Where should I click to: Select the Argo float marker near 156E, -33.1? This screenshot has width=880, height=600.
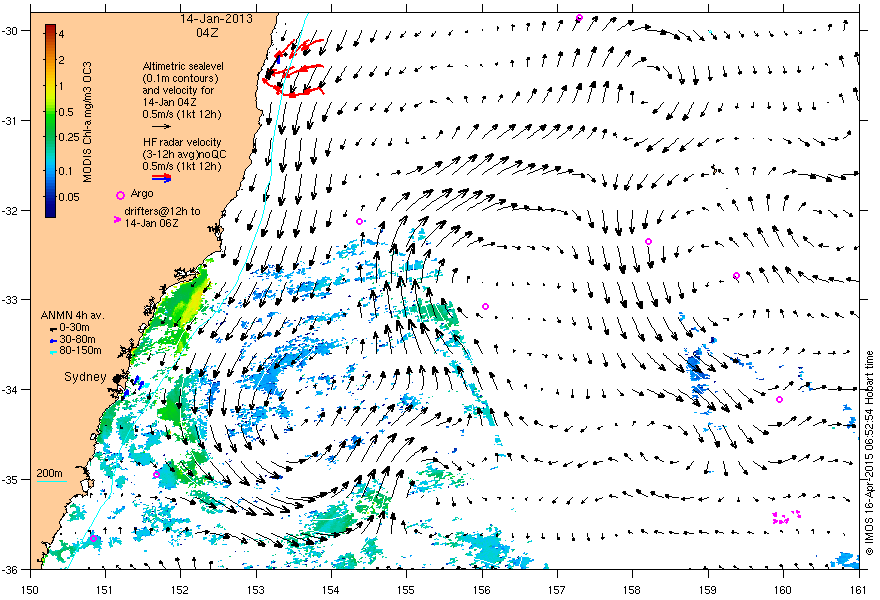click(x=485, y=306)
